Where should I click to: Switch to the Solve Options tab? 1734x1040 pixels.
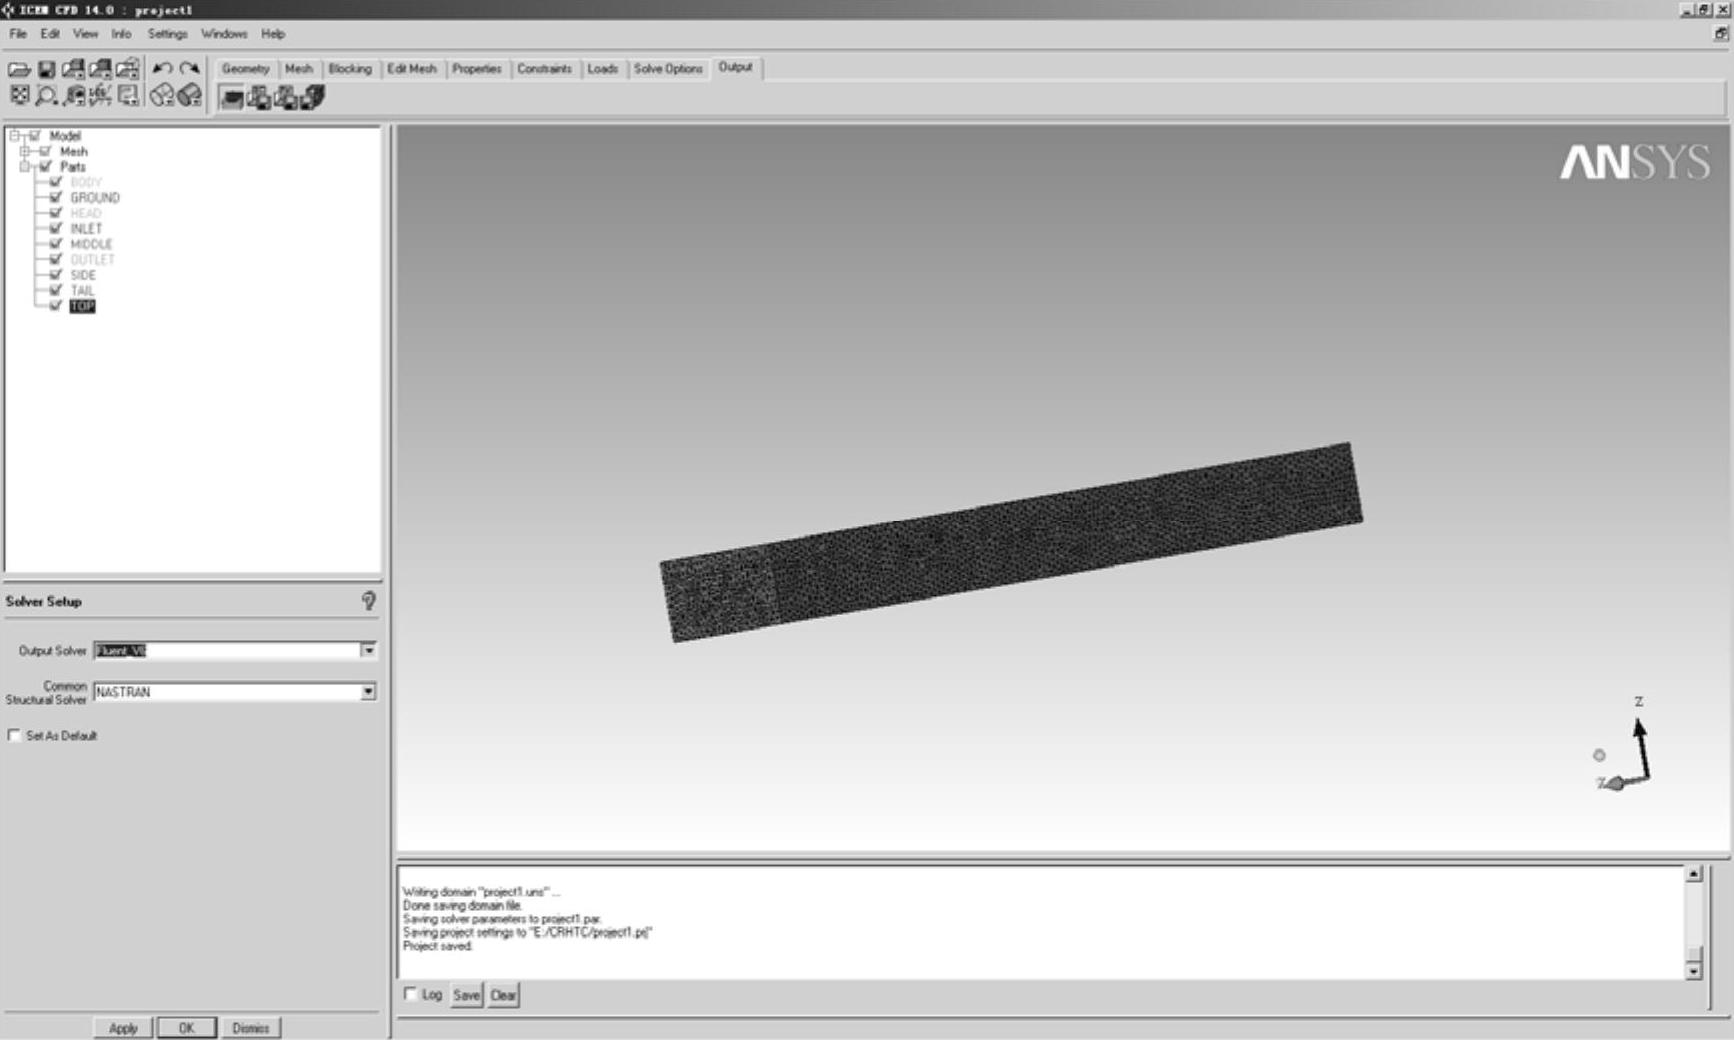668,69
